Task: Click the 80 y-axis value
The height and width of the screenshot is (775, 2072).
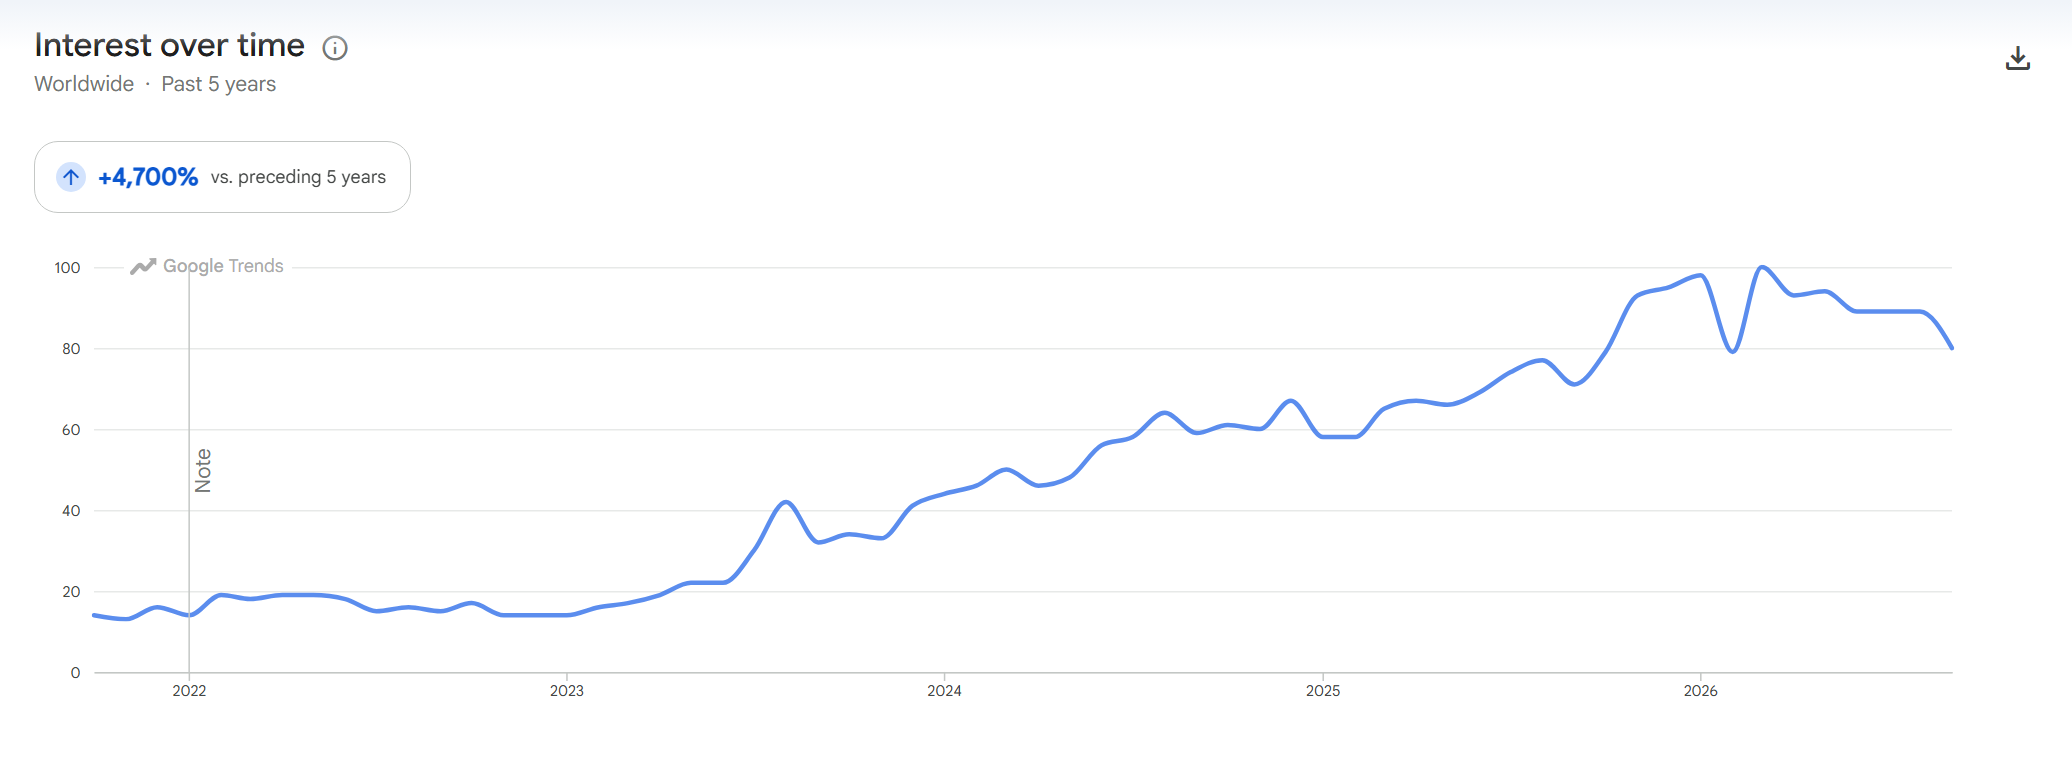Action: (x=71, y=349)
